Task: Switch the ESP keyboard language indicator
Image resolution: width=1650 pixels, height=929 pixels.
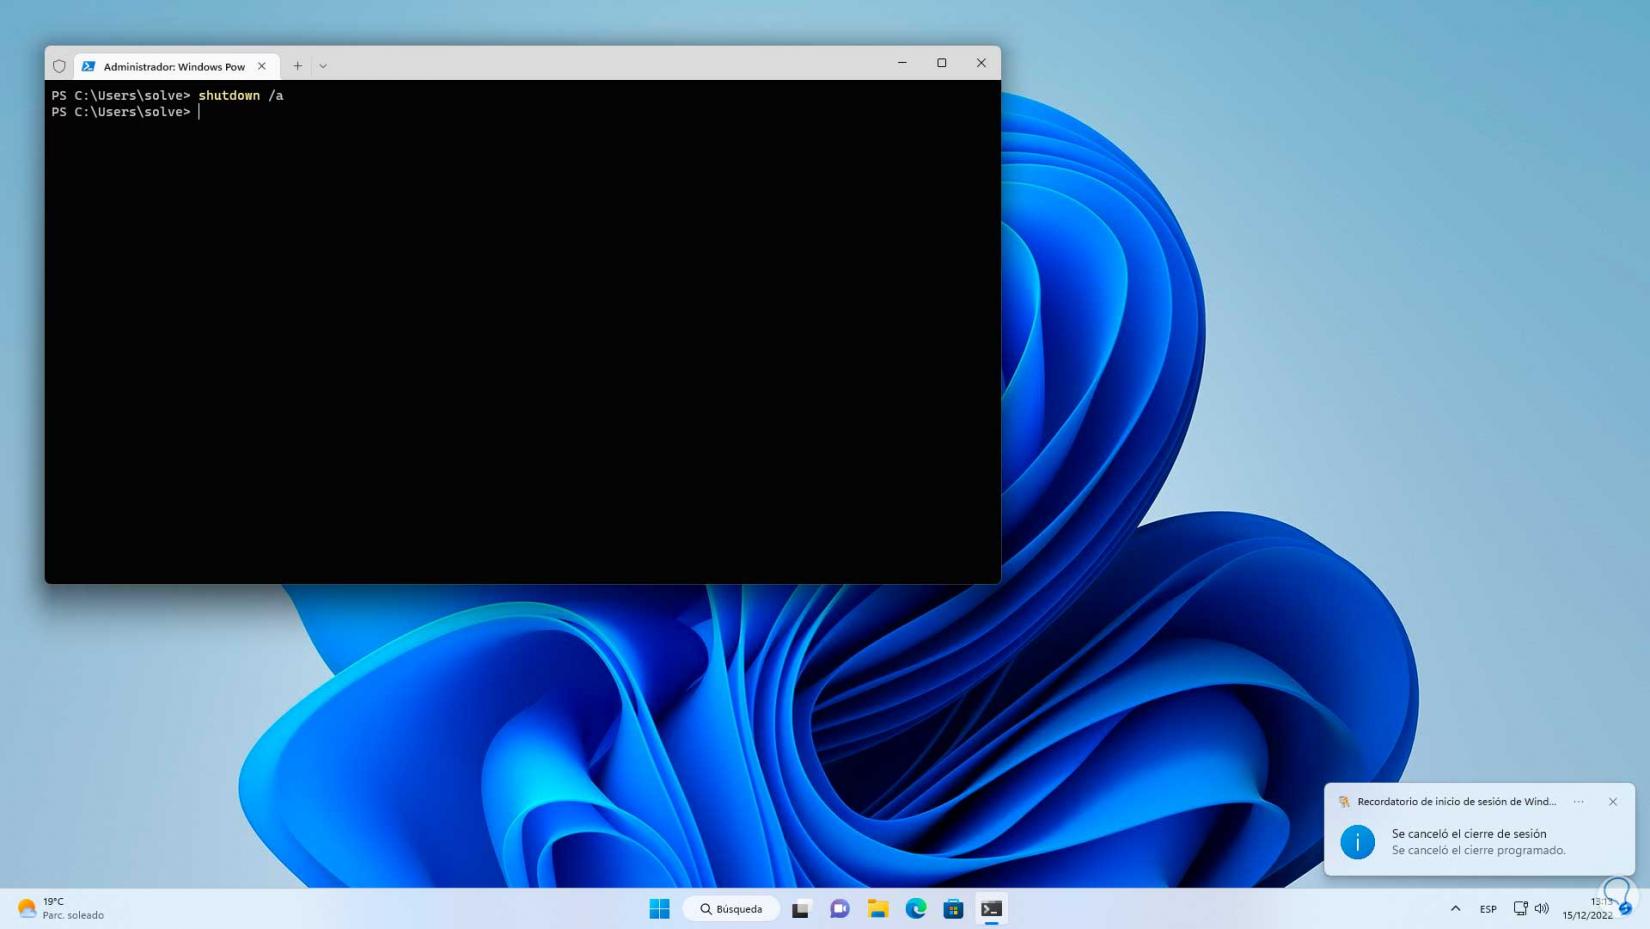Action: coord(1488,909)
